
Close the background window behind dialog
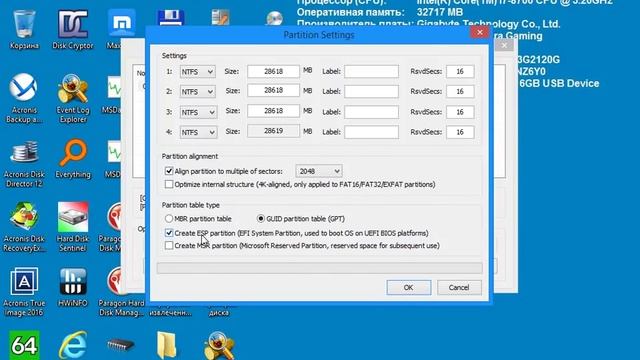click(x=504, y=45)
